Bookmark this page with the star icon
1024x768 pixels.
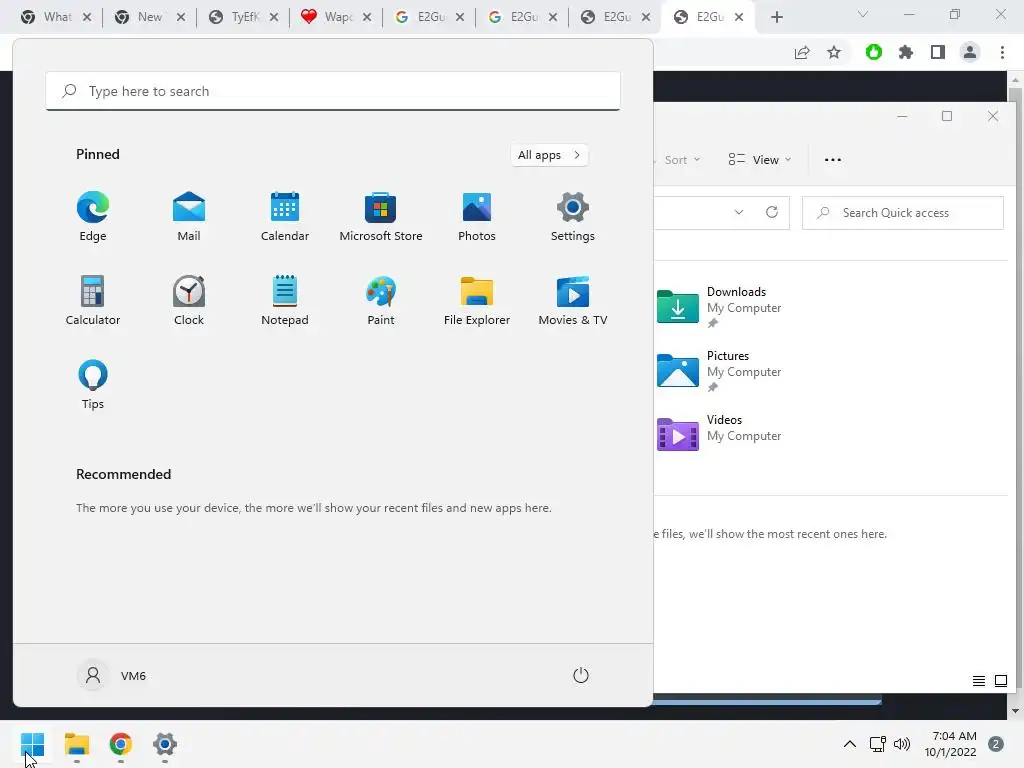[x=834, y=52]
